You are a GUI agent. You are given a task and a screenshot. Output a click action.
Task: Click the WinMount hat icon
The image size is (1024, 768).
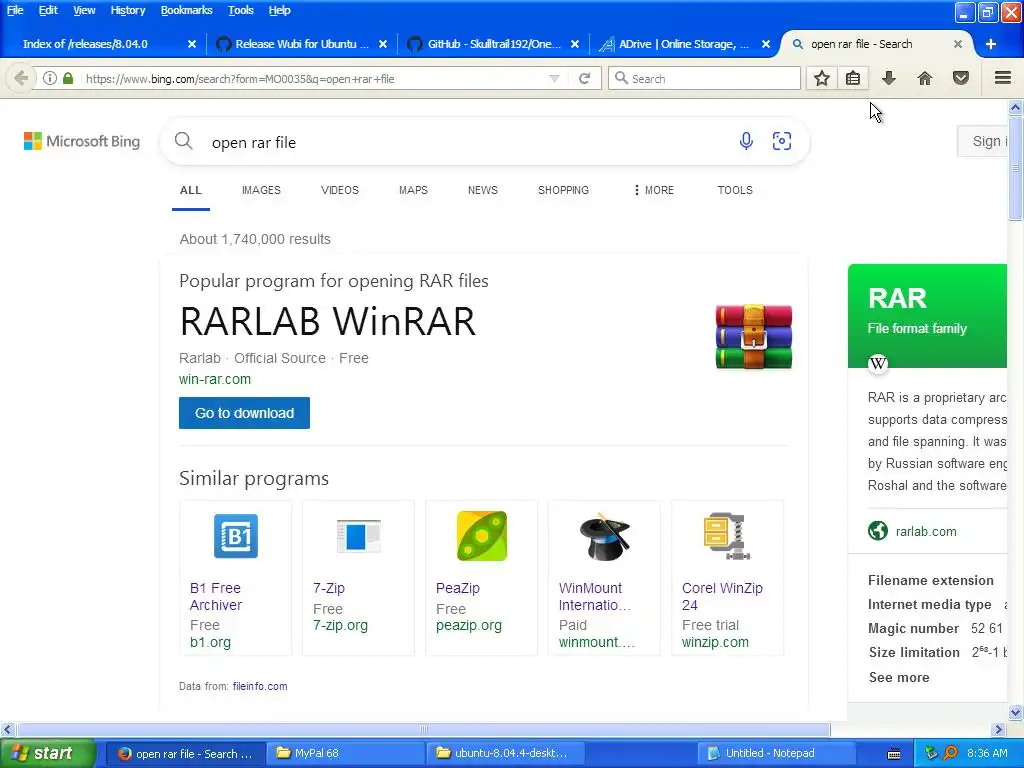604,537
